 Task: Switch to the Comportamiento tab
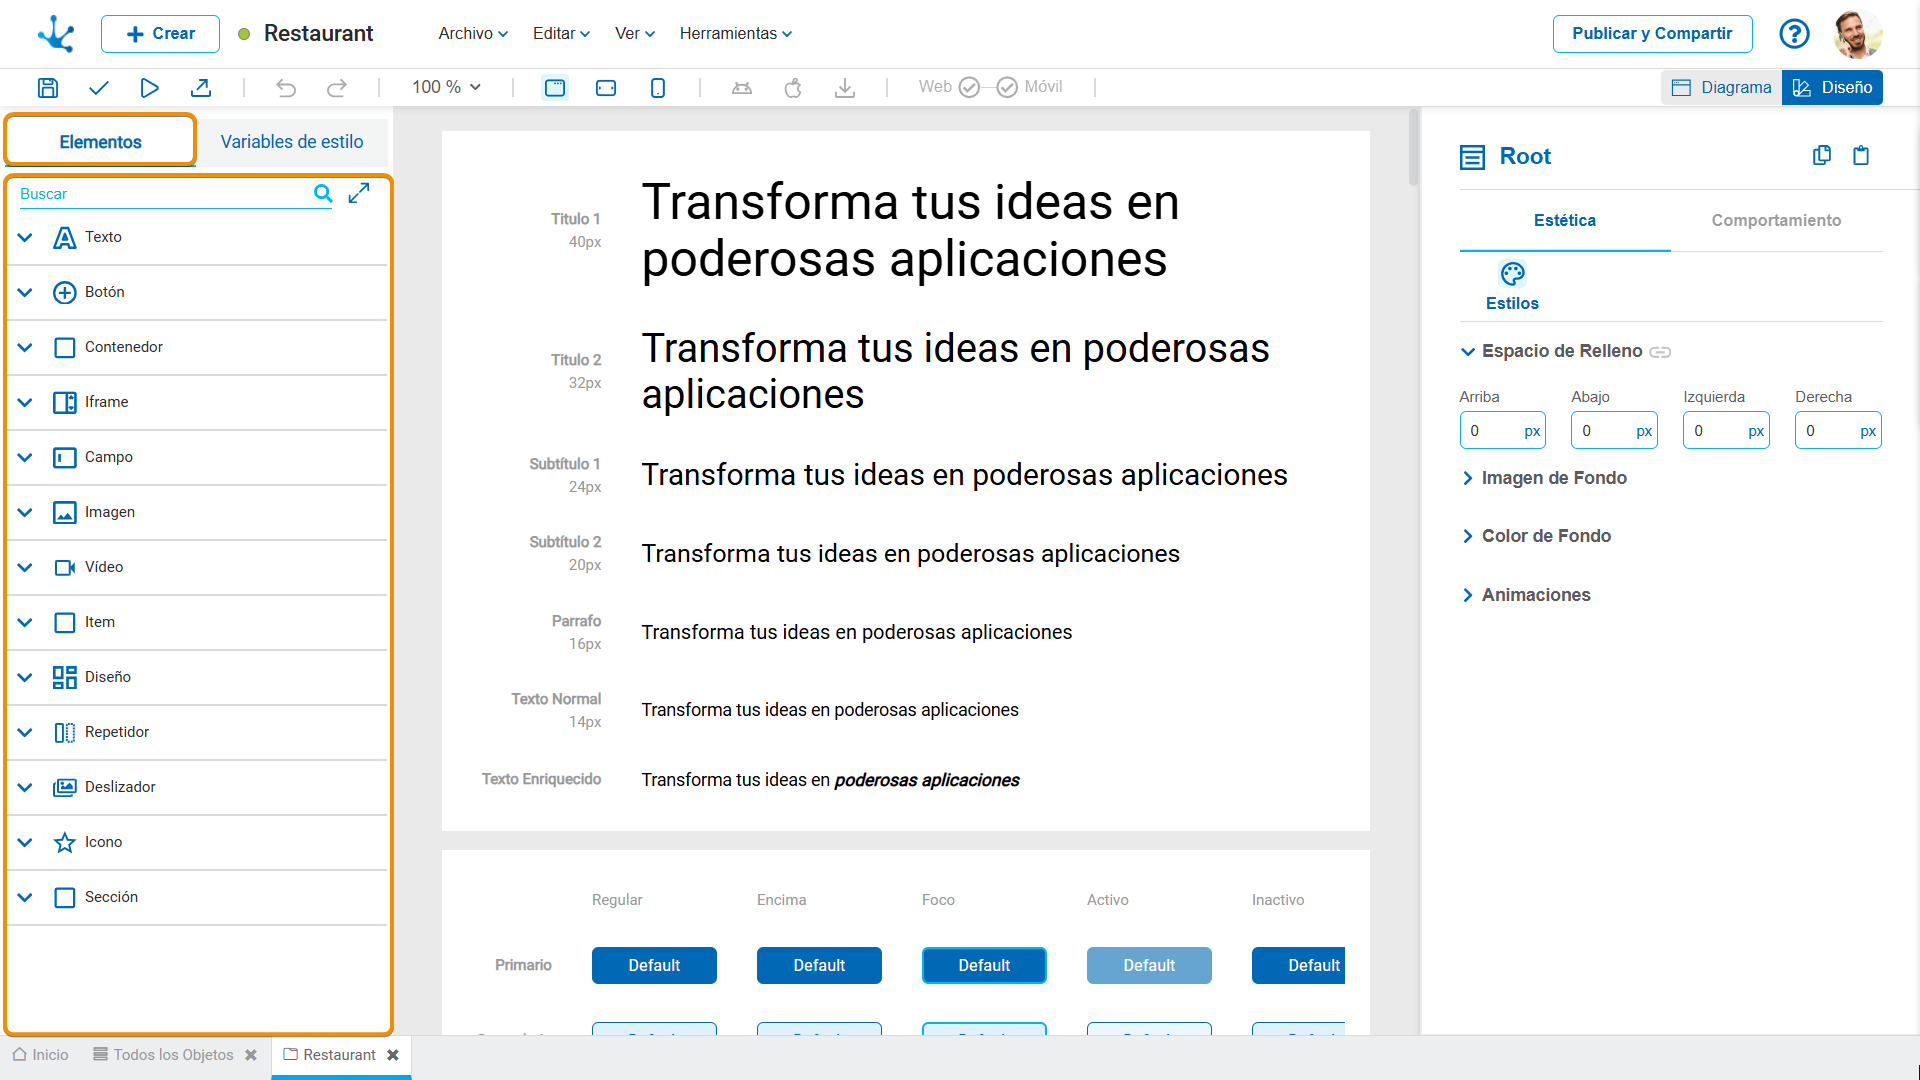[x=1775, y=220]
